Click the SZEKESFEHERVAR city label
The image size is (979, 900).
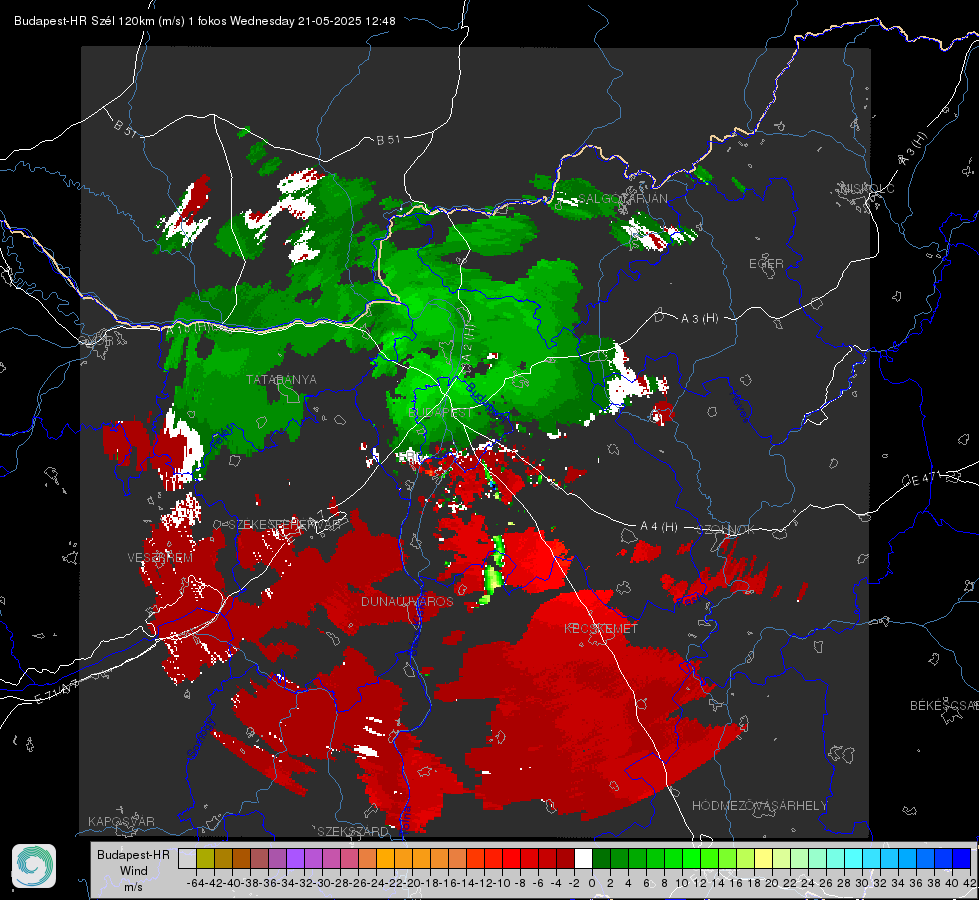[284, 525]
